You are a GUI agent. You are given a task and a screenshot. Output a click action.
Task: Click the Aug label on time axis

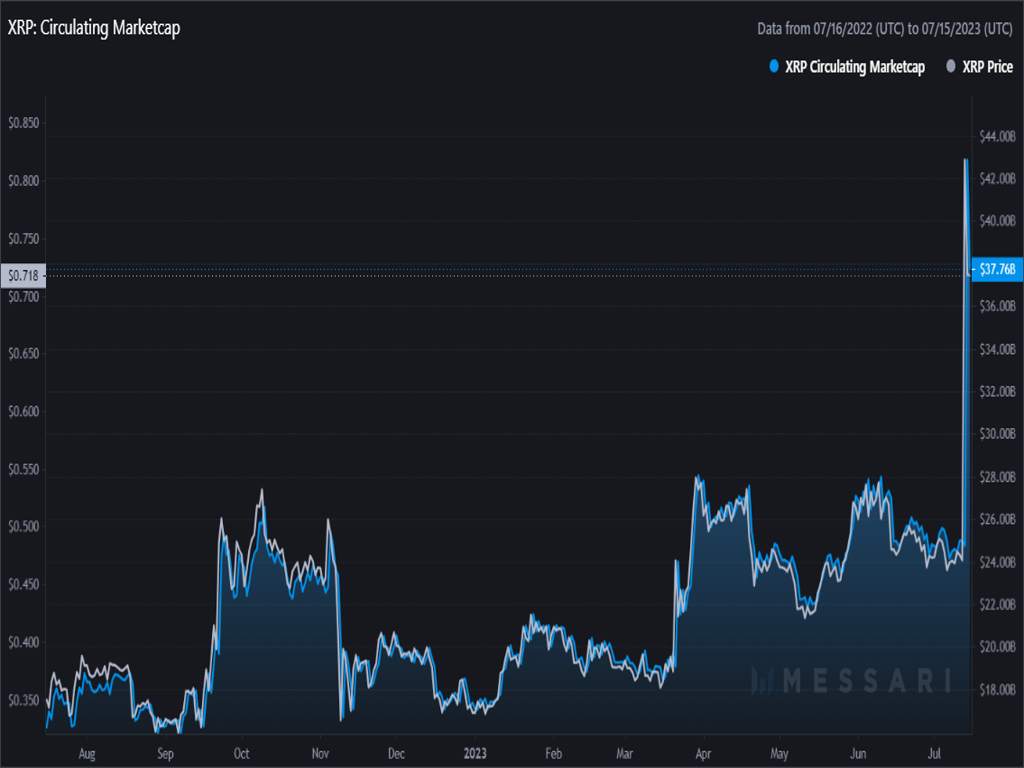[x=87, y=753]
